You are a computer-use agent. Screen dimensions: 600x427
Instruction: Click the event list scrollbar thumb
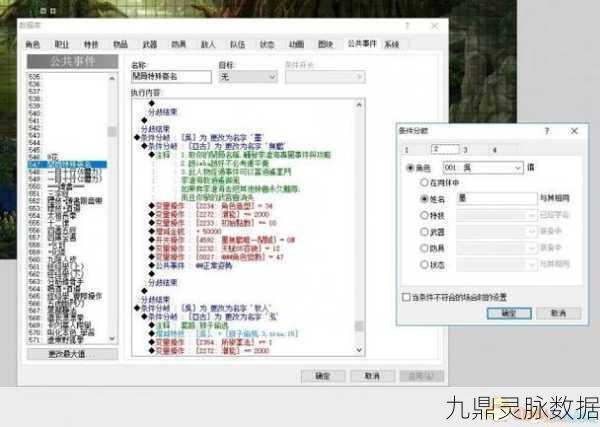click(112, 132)
